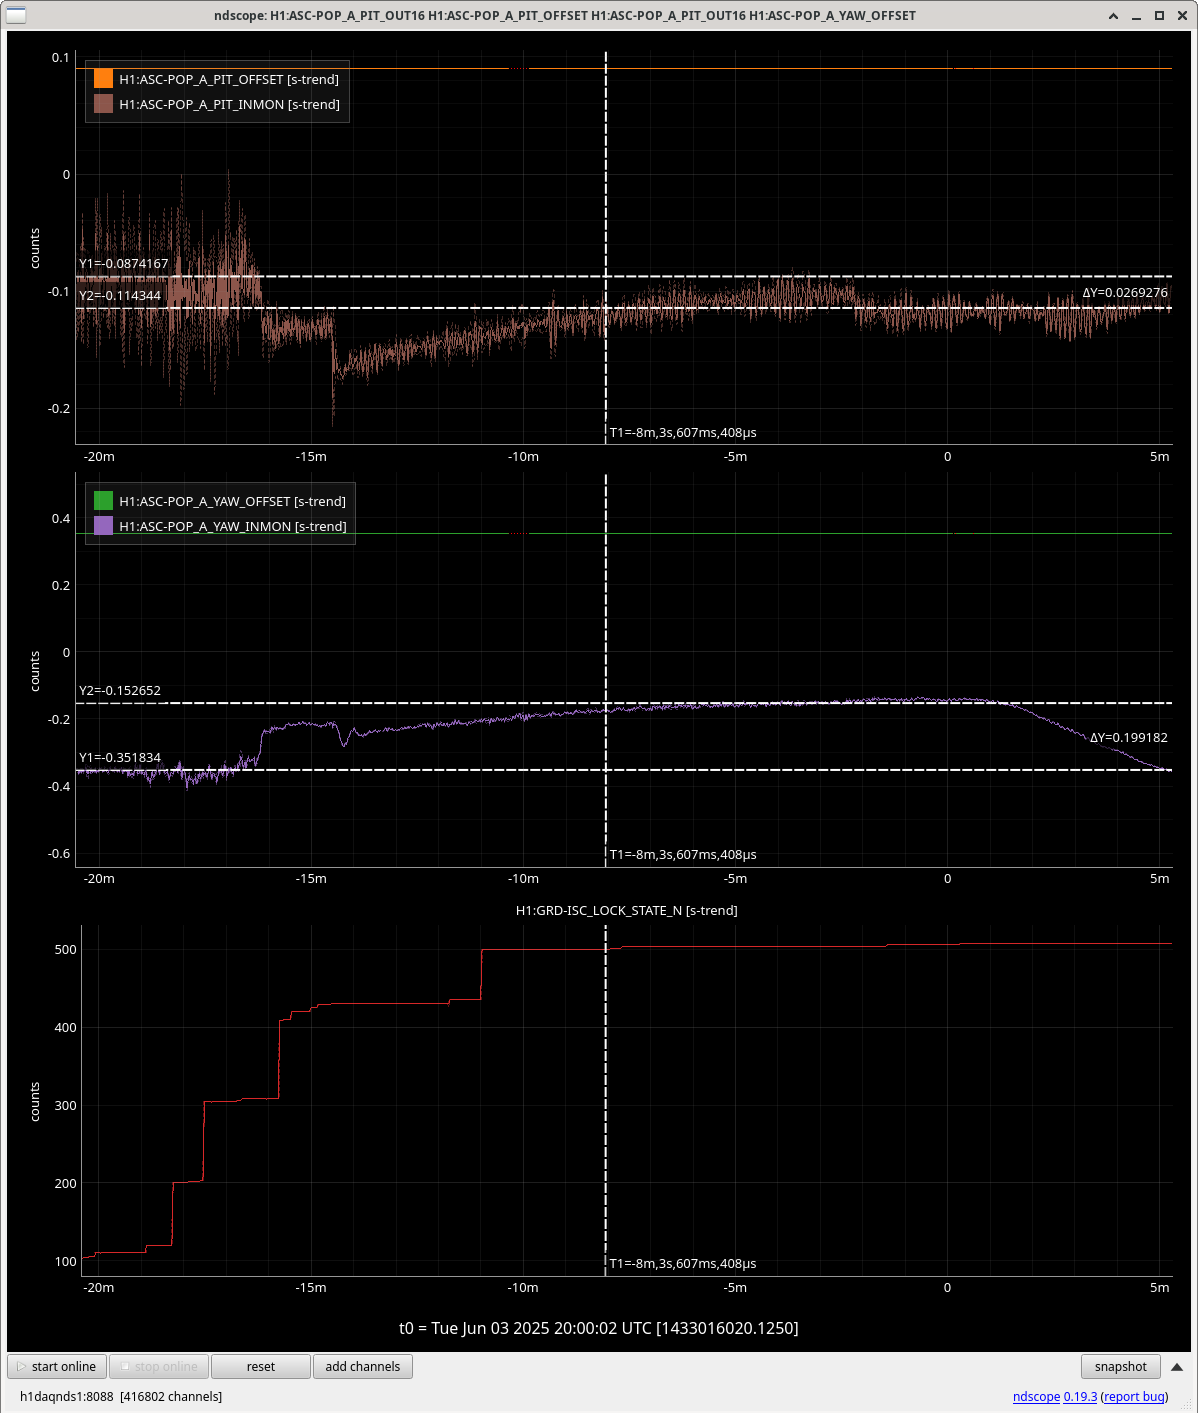Click the T1 time label in the lock state plot

click(x=683, y=1264)
